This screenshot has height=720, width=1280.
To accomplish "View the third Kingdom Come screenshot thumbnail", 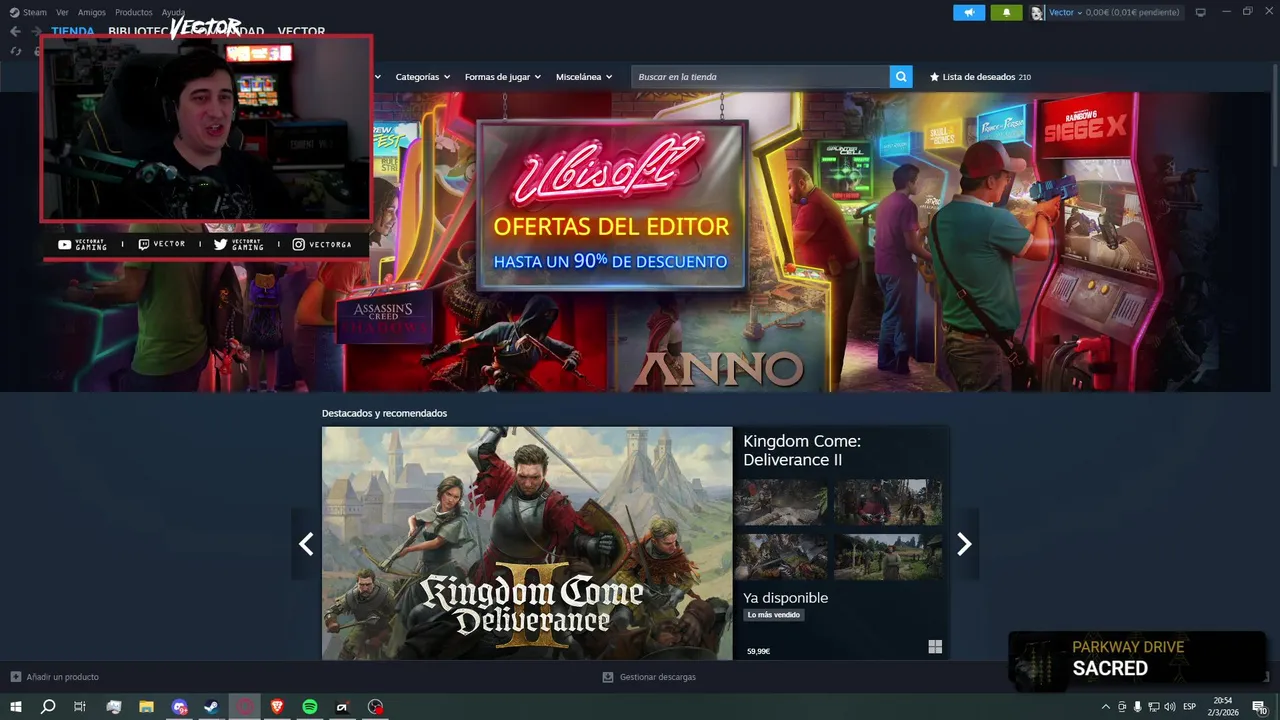I will point(781,556).
